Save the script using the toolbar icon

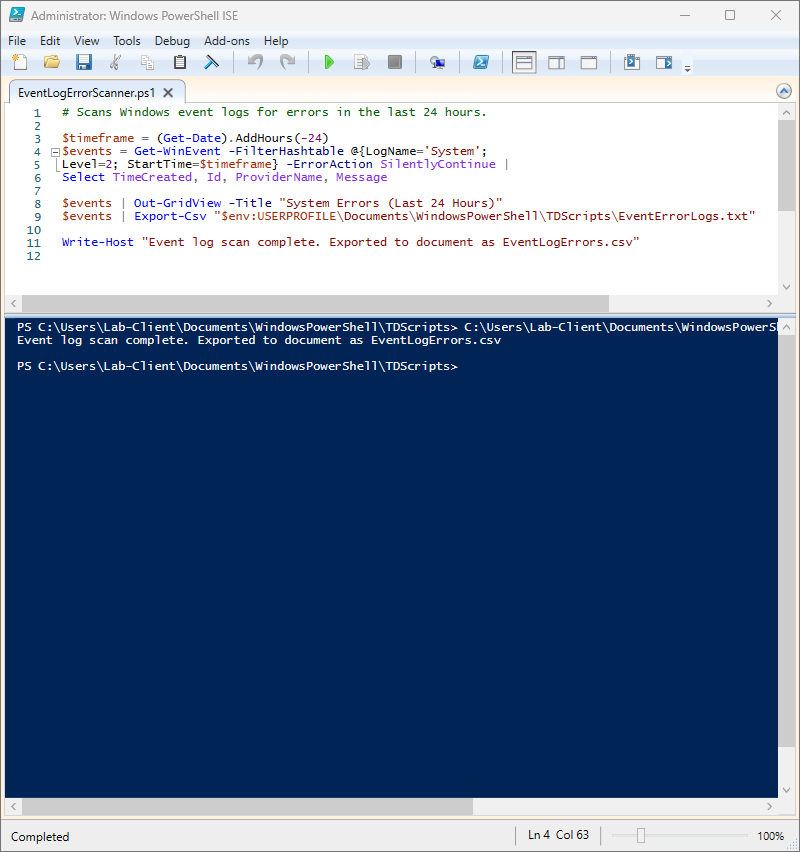click(84, 62)
